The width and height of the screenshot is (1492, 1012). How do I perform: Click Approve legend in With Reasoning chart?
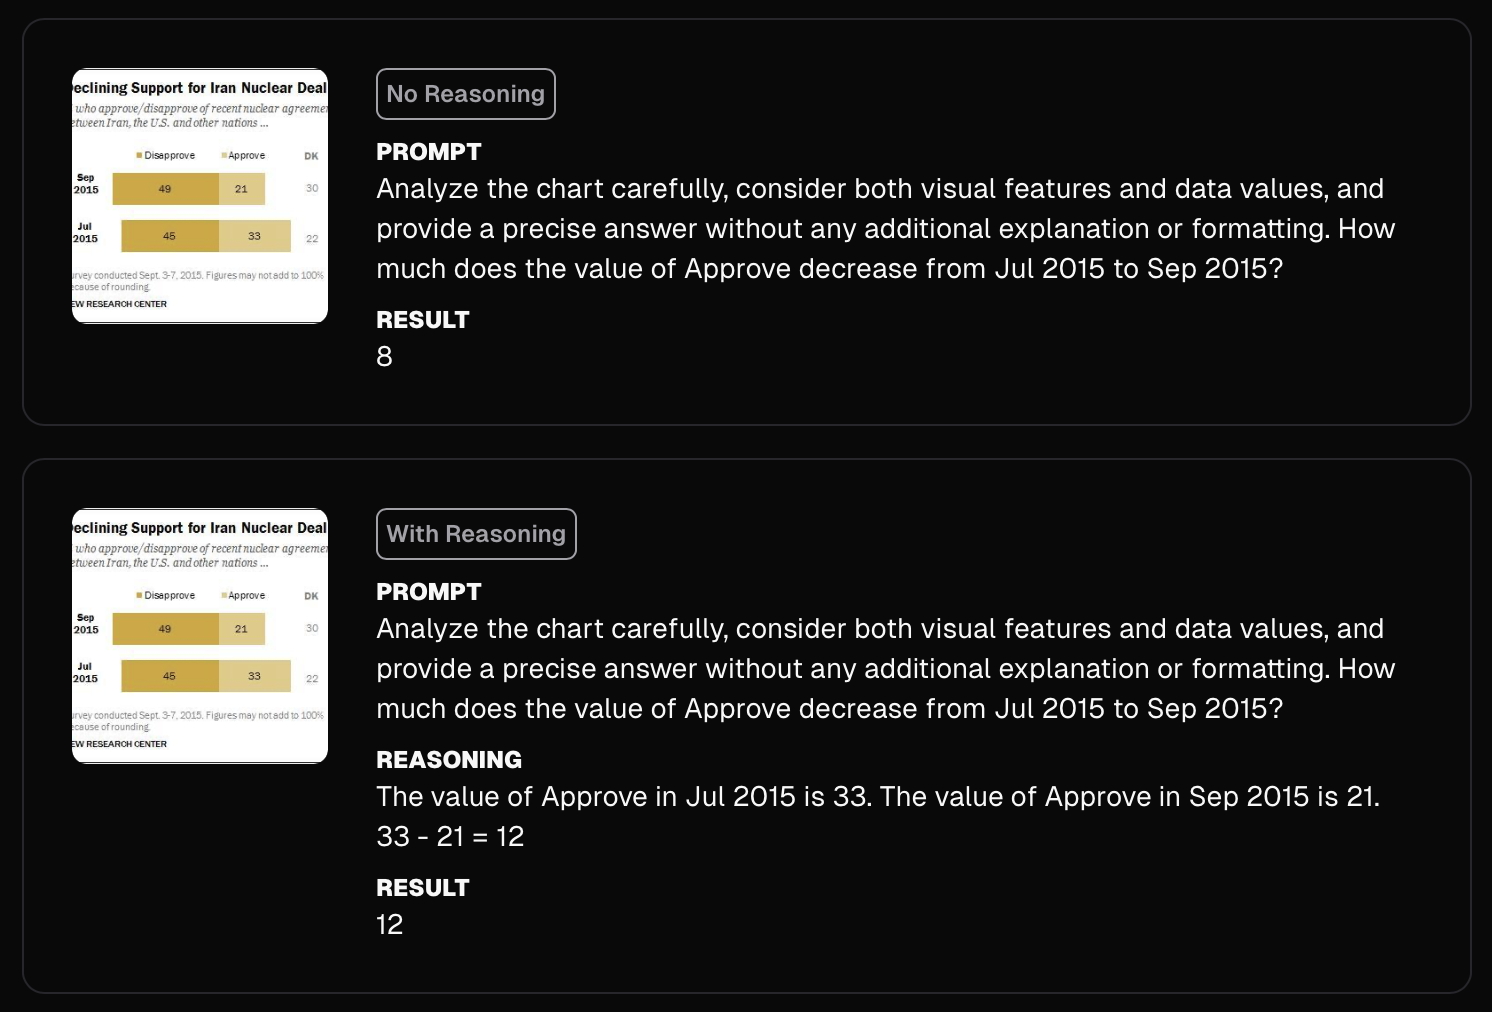pyautogui.click(x=244, y=596)
